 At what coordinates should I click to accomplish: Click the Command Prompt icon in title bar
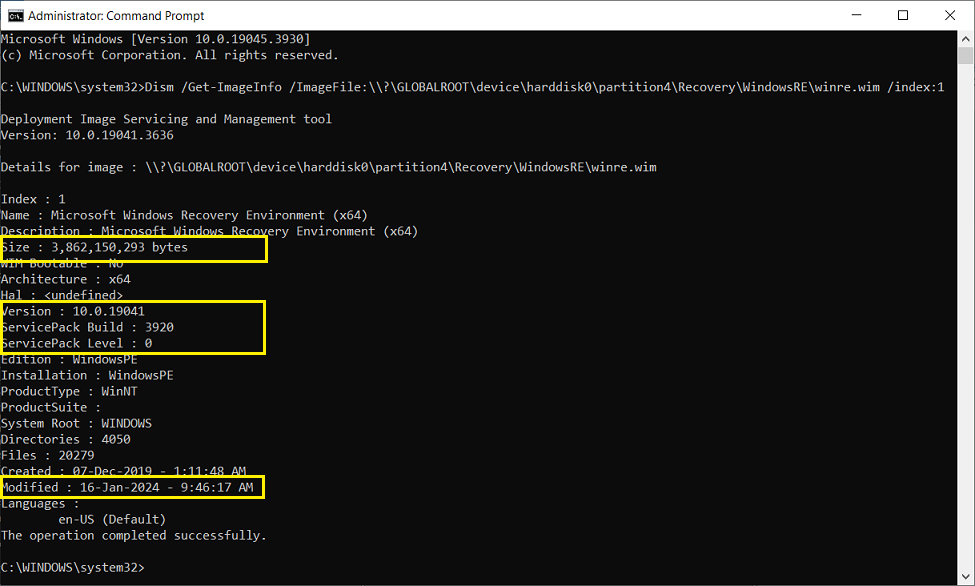point(15,15)
